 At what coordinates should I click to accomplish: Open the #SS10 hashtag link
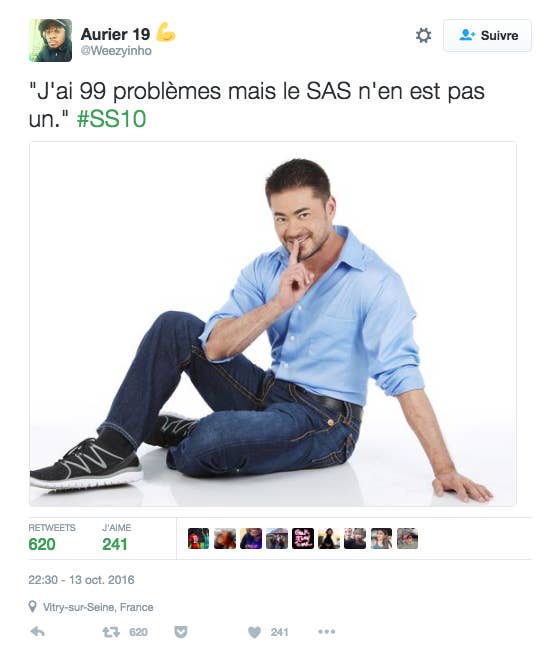[x=111, y=119]
